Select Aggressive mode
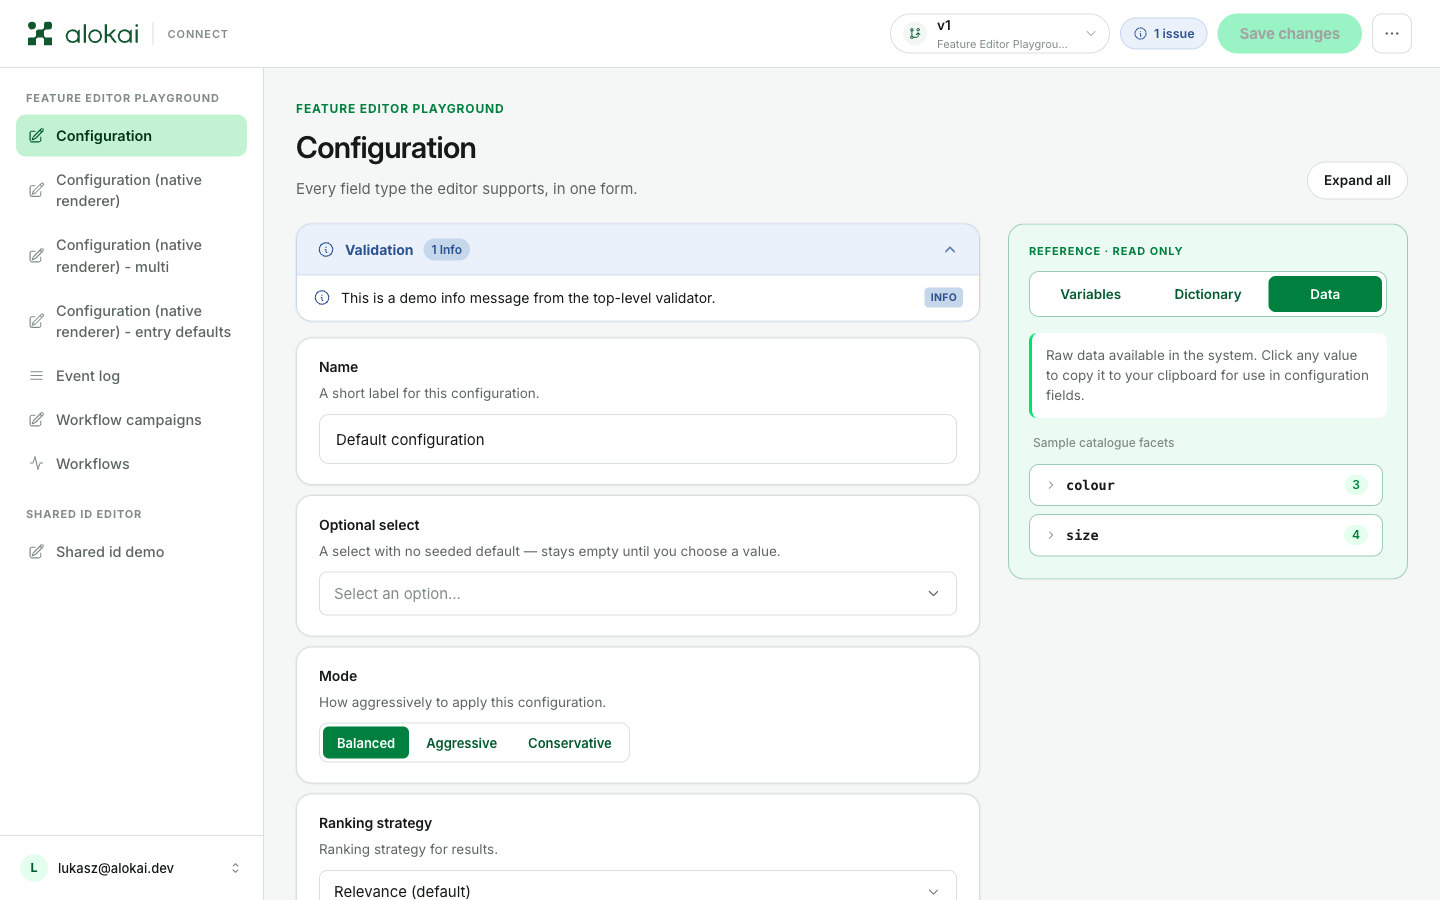This screenshot has width=1440, height=900. (x=462, y=743)
